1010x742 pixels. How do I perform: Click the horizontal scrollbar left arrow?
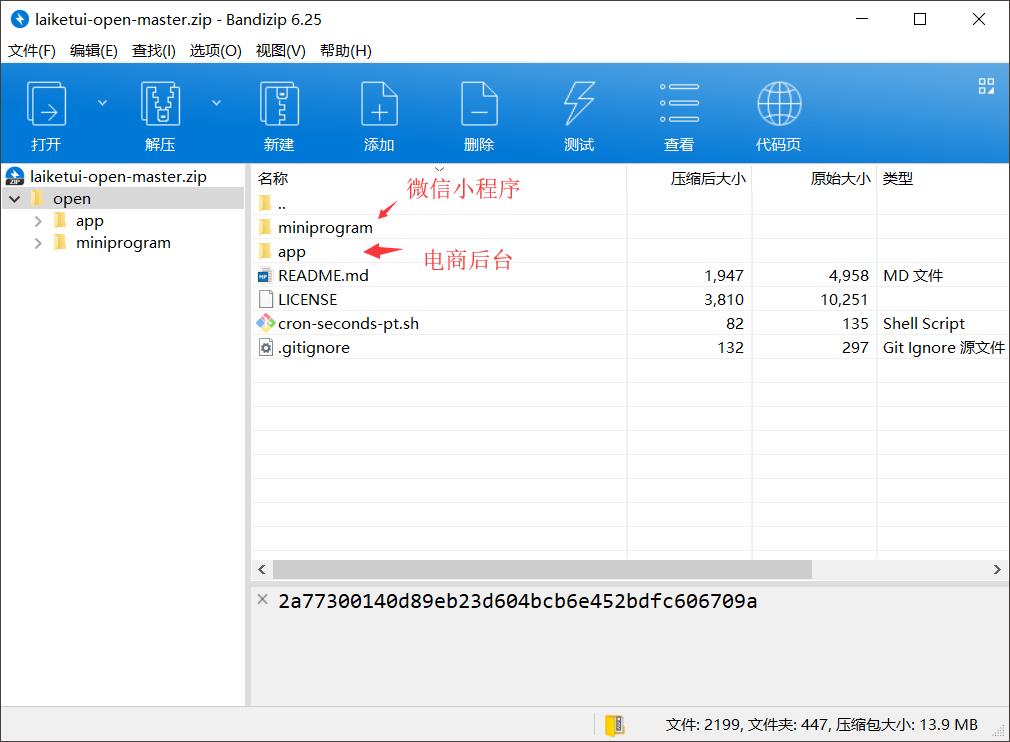coord(262,569)
